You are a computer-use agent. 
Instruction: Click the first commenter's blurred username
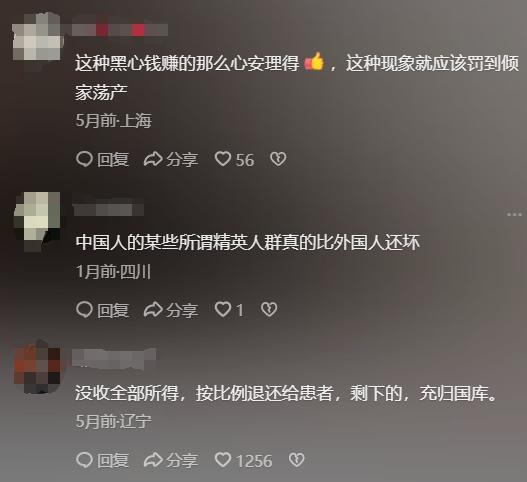coord(120,30)
